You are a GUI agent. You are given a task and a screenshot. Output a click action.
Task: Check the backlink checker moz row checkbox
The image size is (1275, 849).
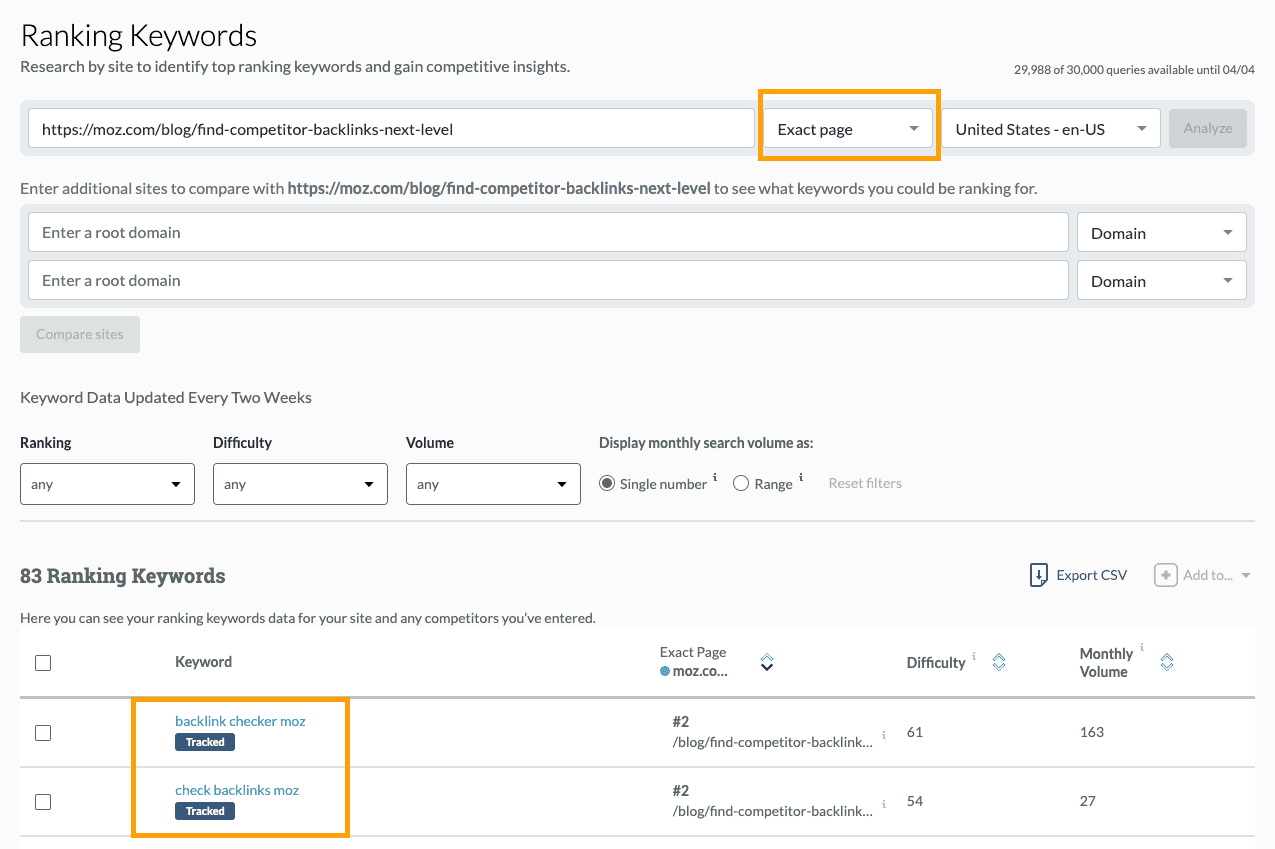(42, 732)
